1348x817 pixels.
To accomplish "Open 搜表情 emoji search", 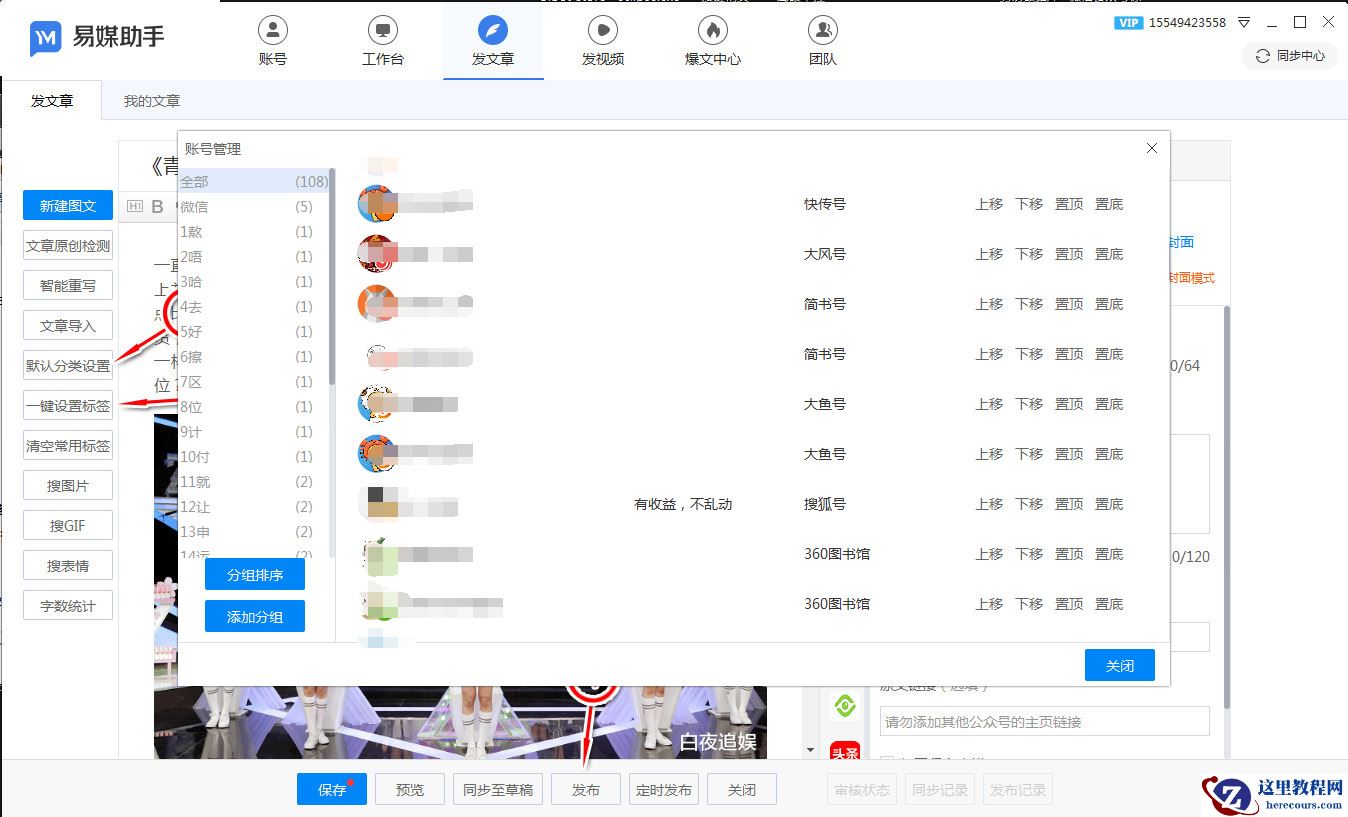I will [68, 566].
